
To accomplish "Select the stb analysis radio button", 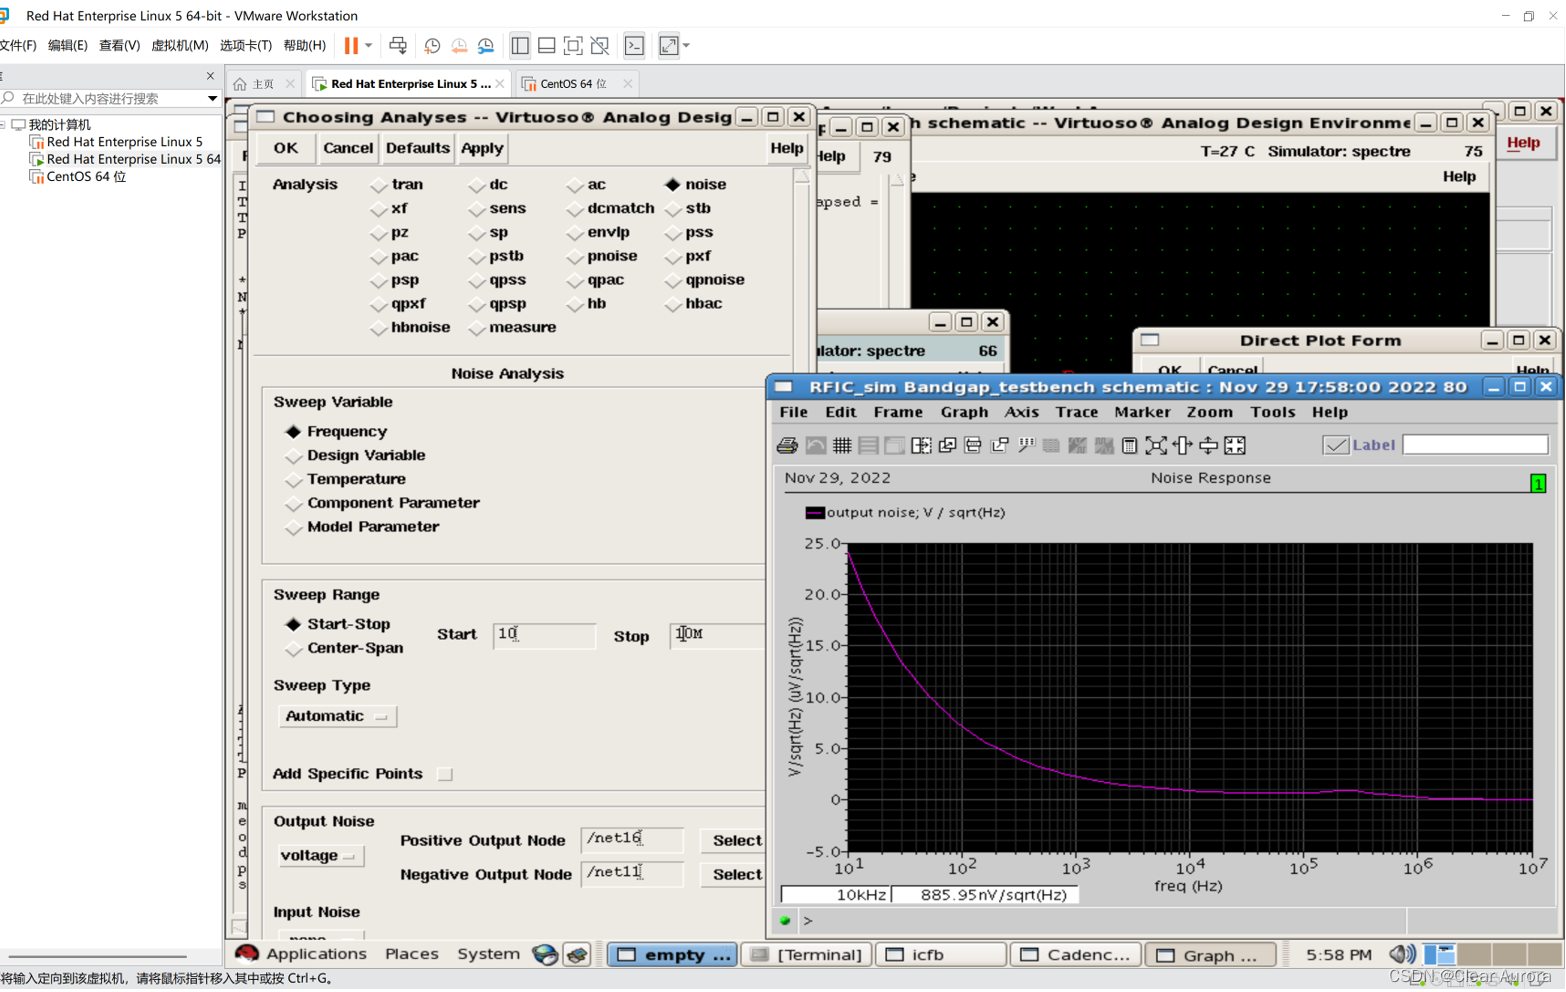I will tap(673, 209).
